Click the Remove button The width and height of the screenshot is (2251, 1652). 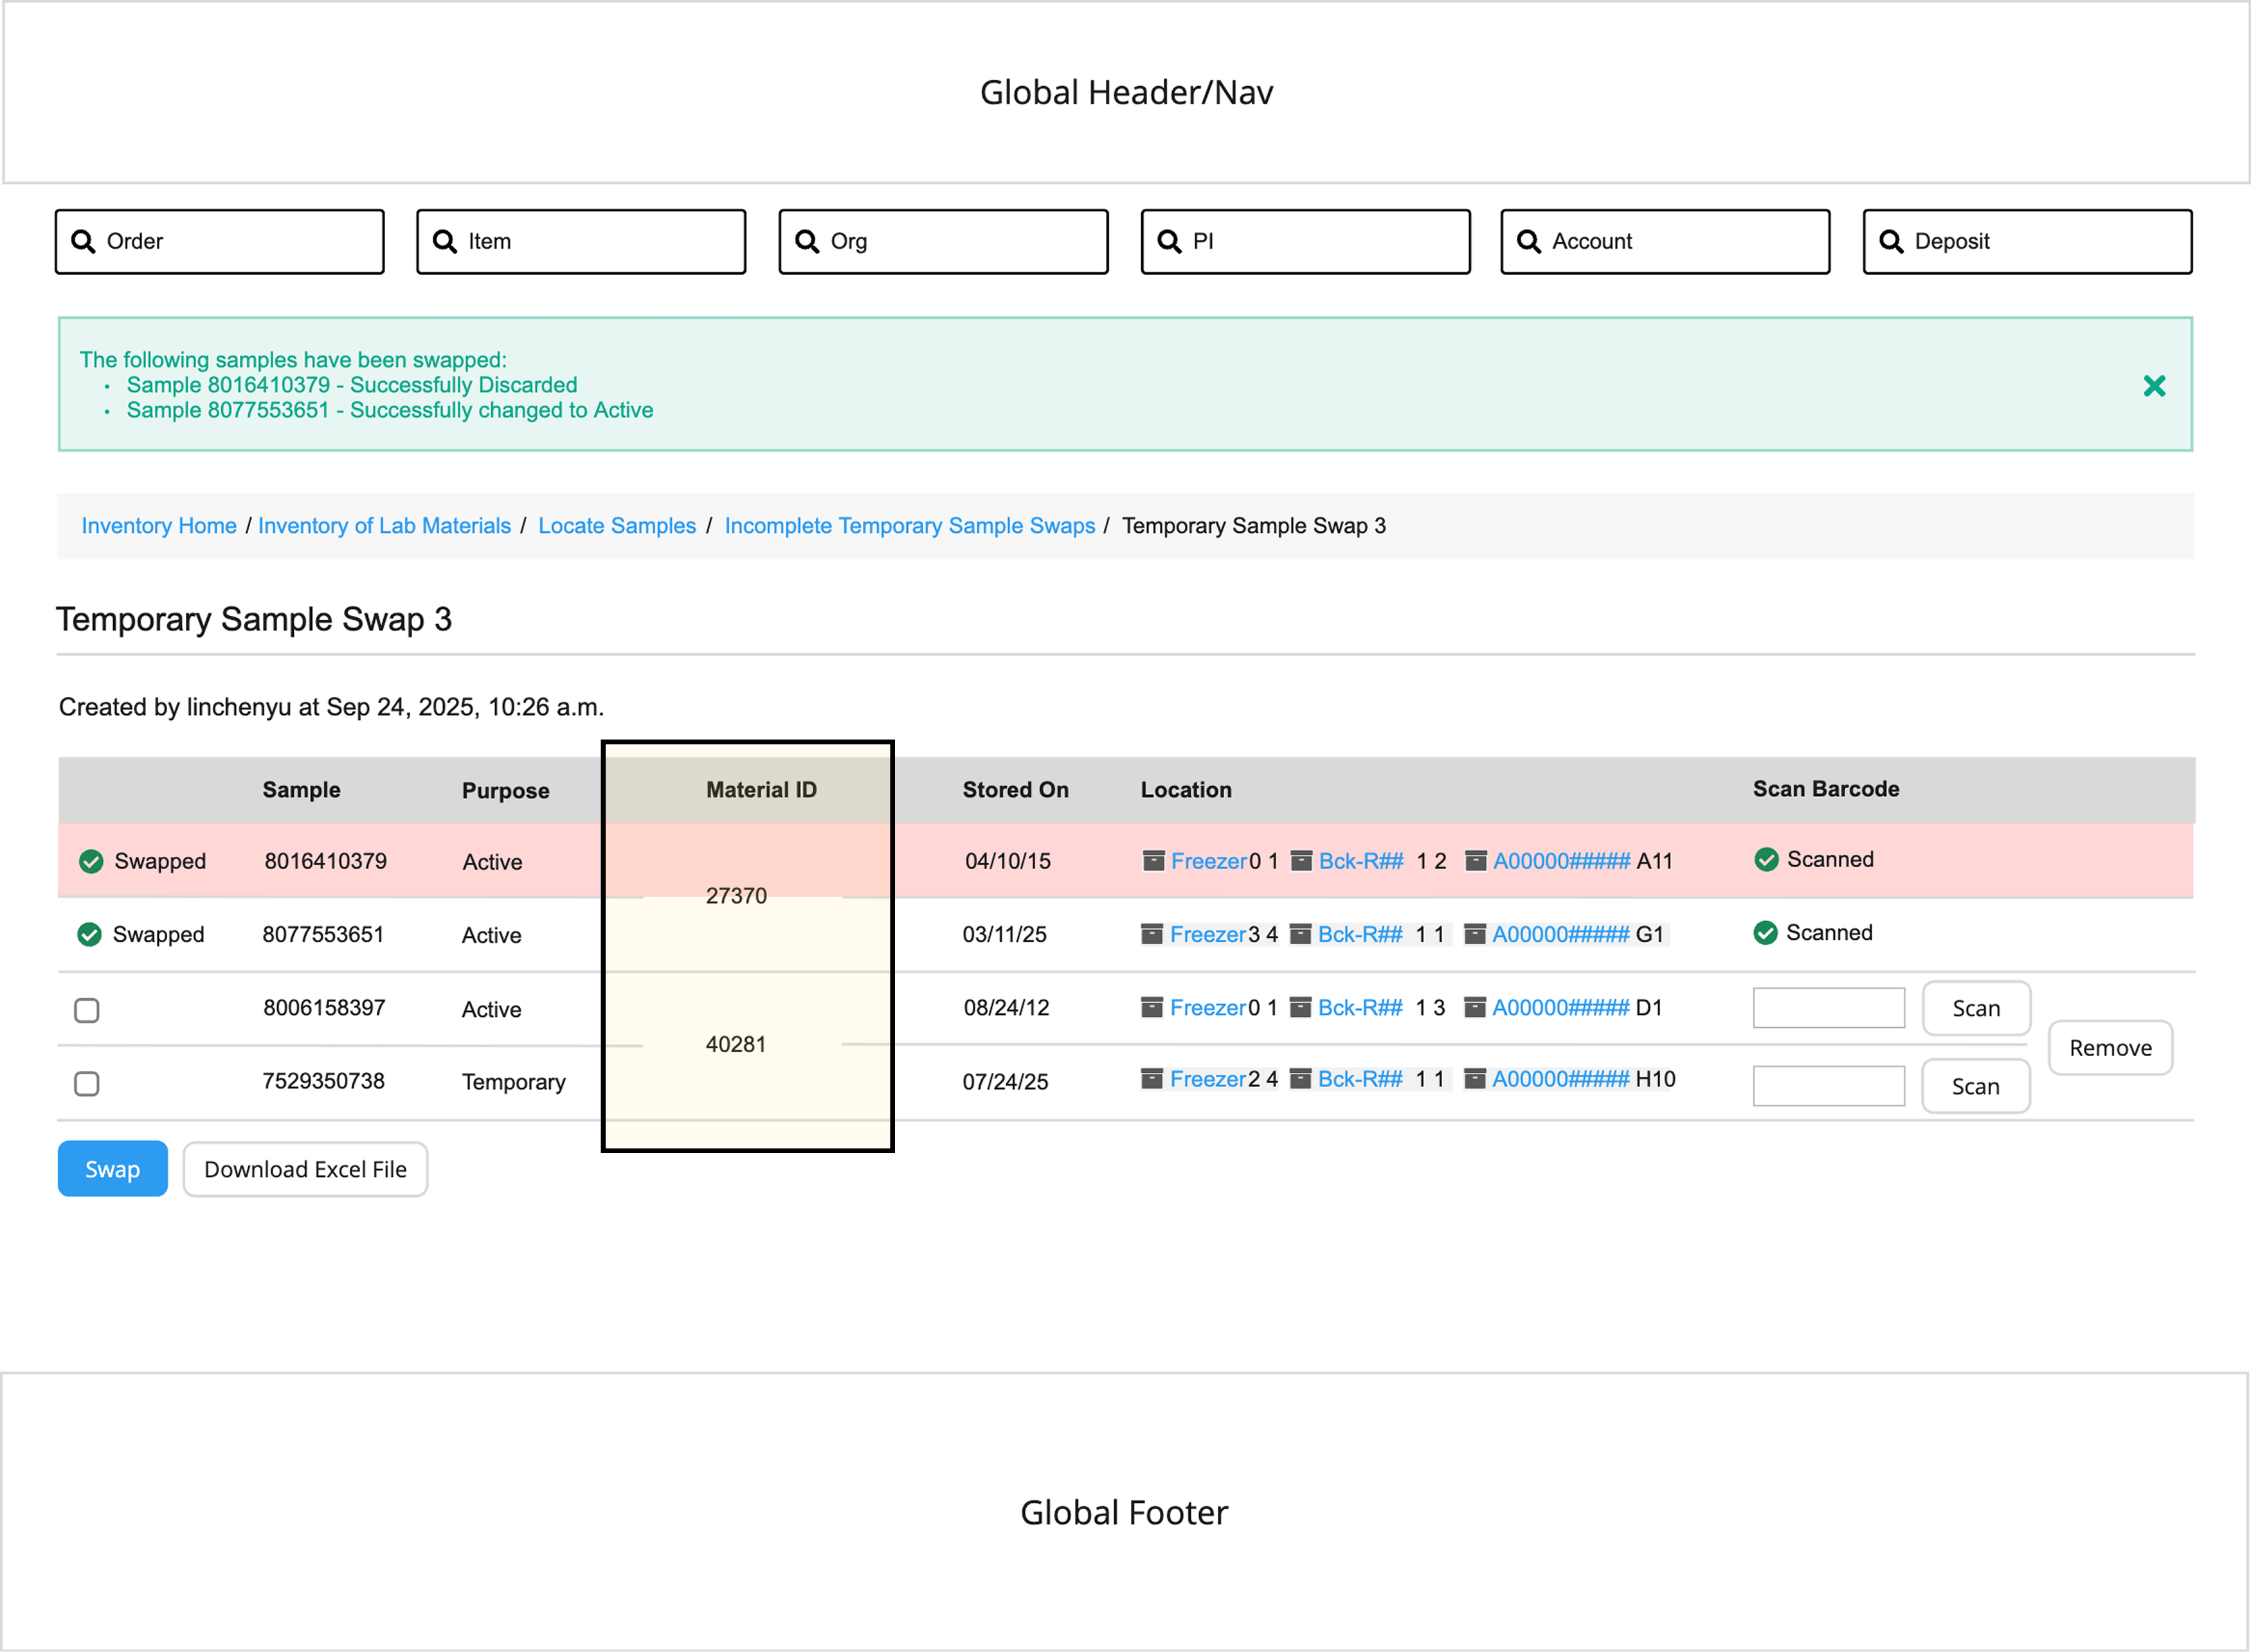[2110, 1048]
